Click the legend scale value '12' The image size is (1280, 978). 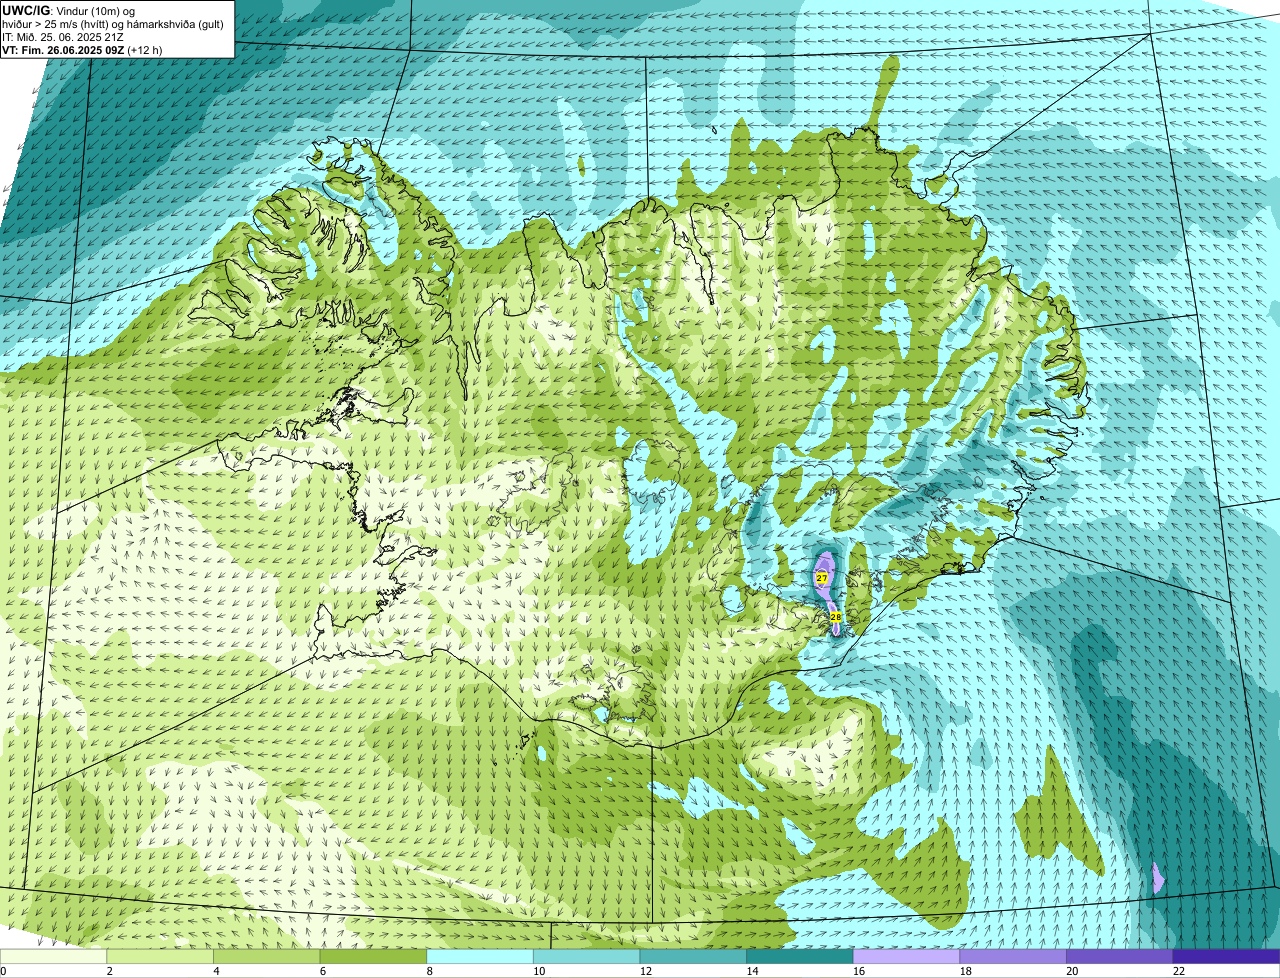point(646,971)
